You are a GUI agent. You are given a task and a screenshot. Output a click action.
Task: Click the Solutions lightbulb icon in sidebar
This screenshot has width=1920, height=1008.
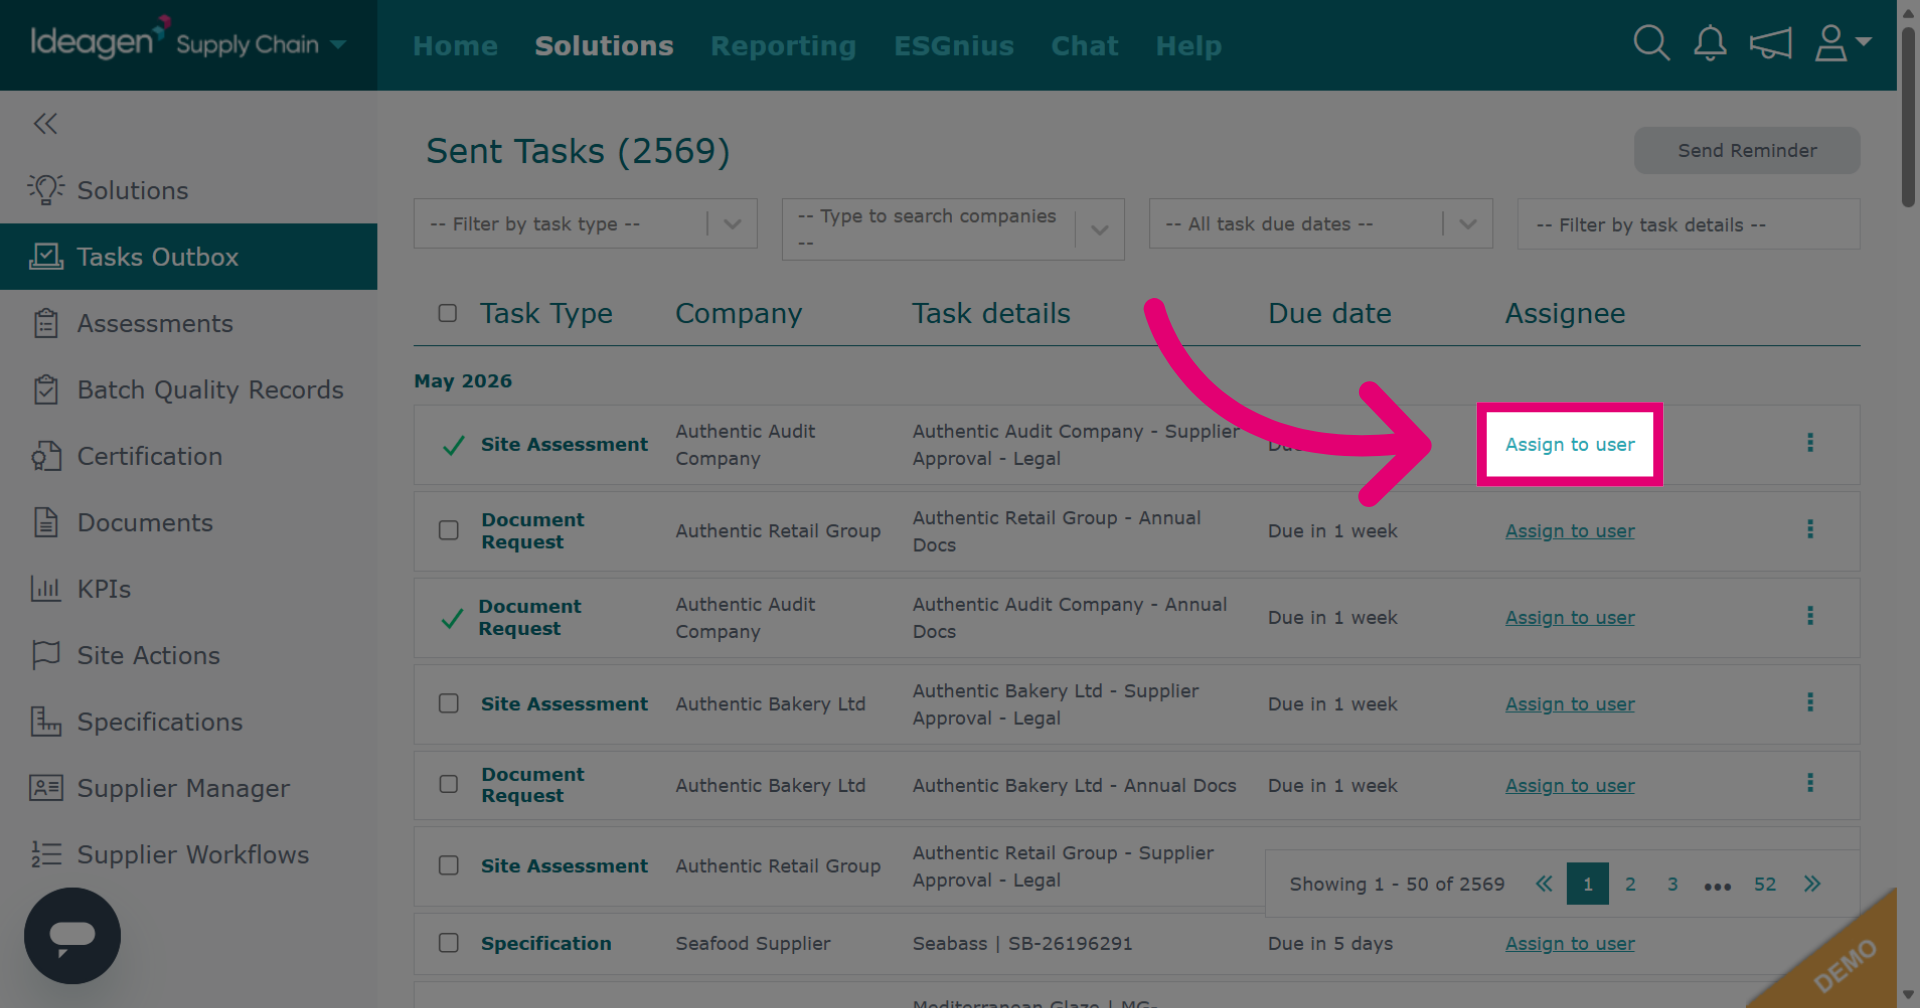pyautogui.click(x=46, y=190)
